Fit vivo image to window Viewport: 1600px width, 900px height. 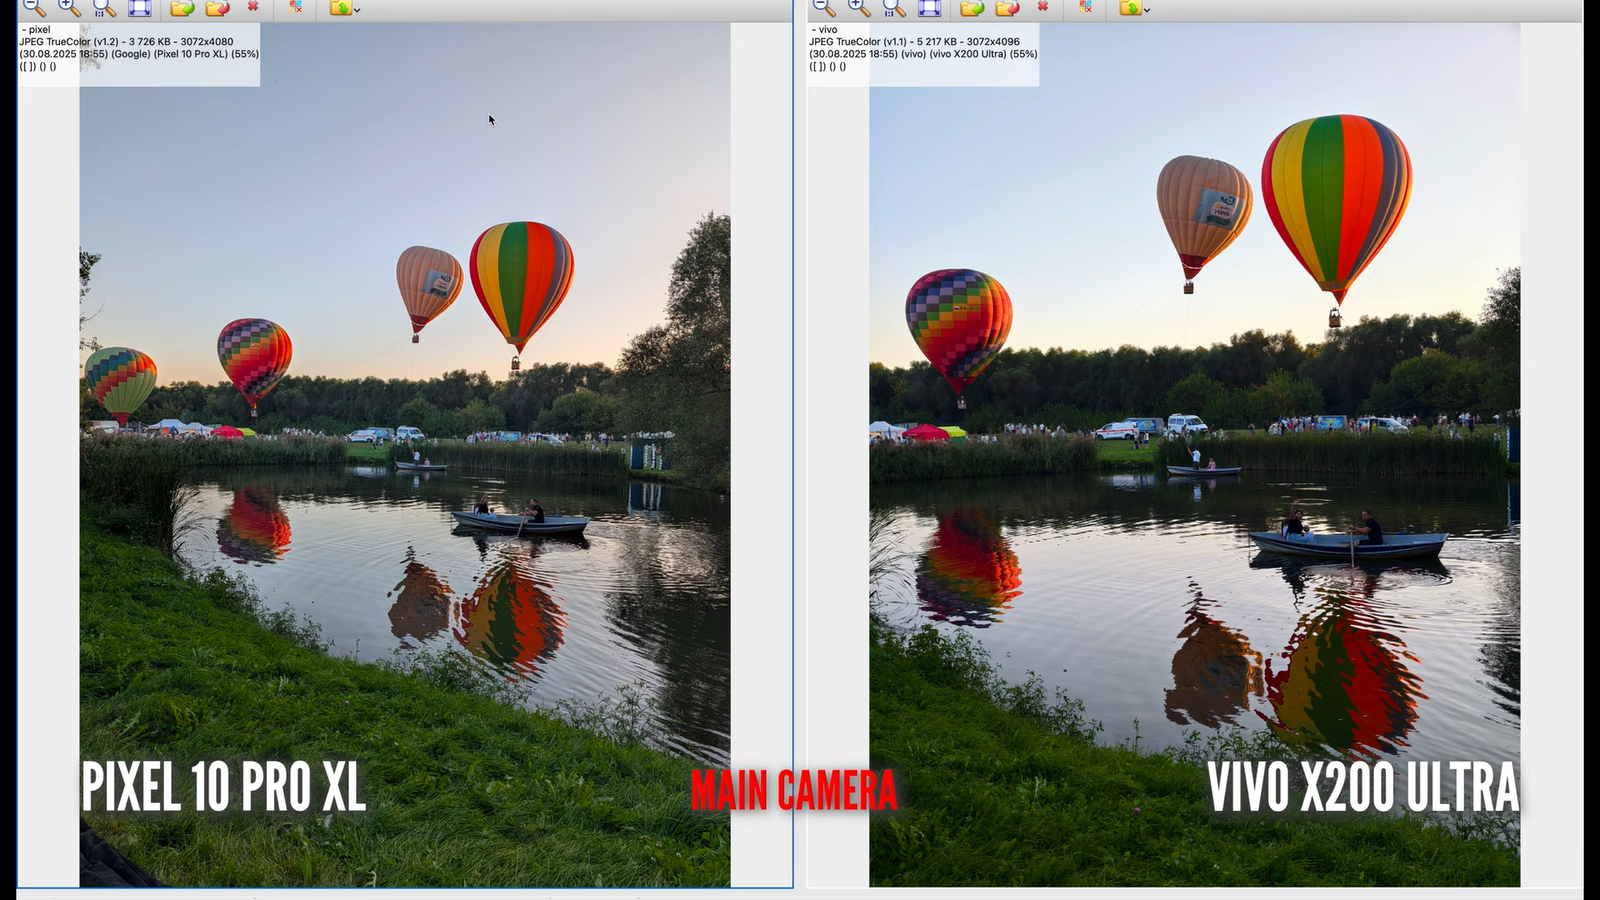point(930,8)
